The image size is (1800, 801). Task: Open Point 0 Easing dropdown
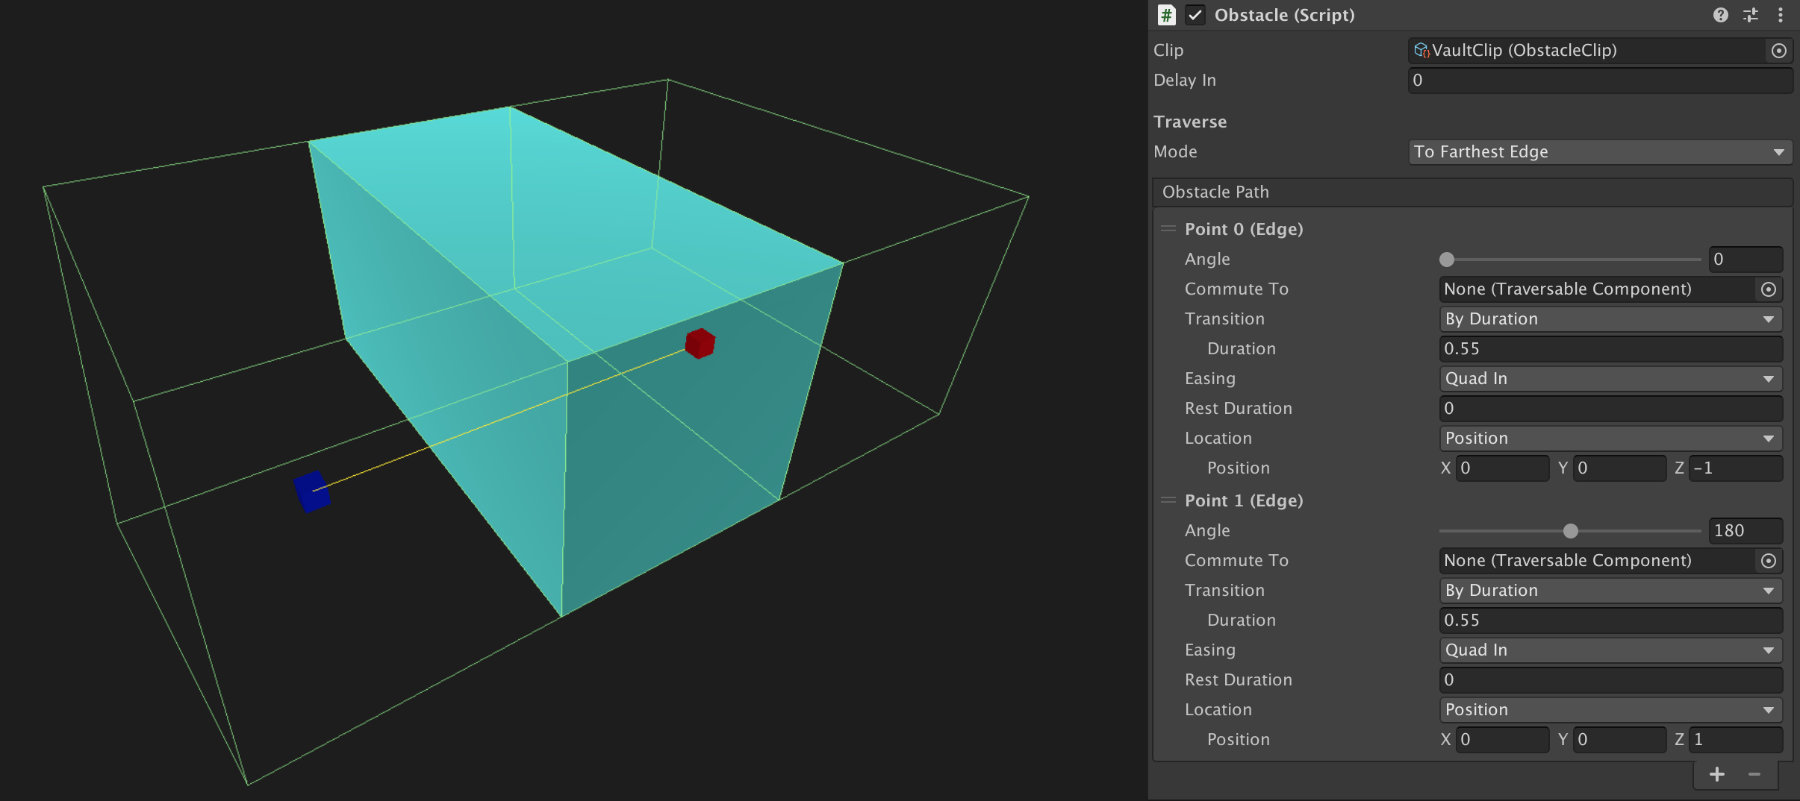tap(1610, 379)
